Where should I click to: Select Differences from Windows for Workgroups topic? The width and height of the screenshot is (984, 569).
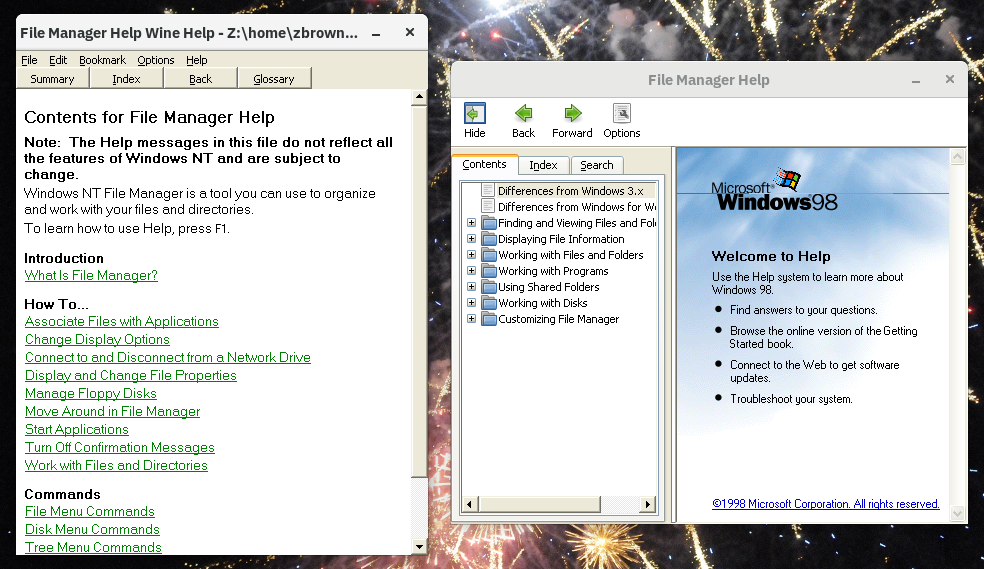pyautogui.click(x=577, y=206)
